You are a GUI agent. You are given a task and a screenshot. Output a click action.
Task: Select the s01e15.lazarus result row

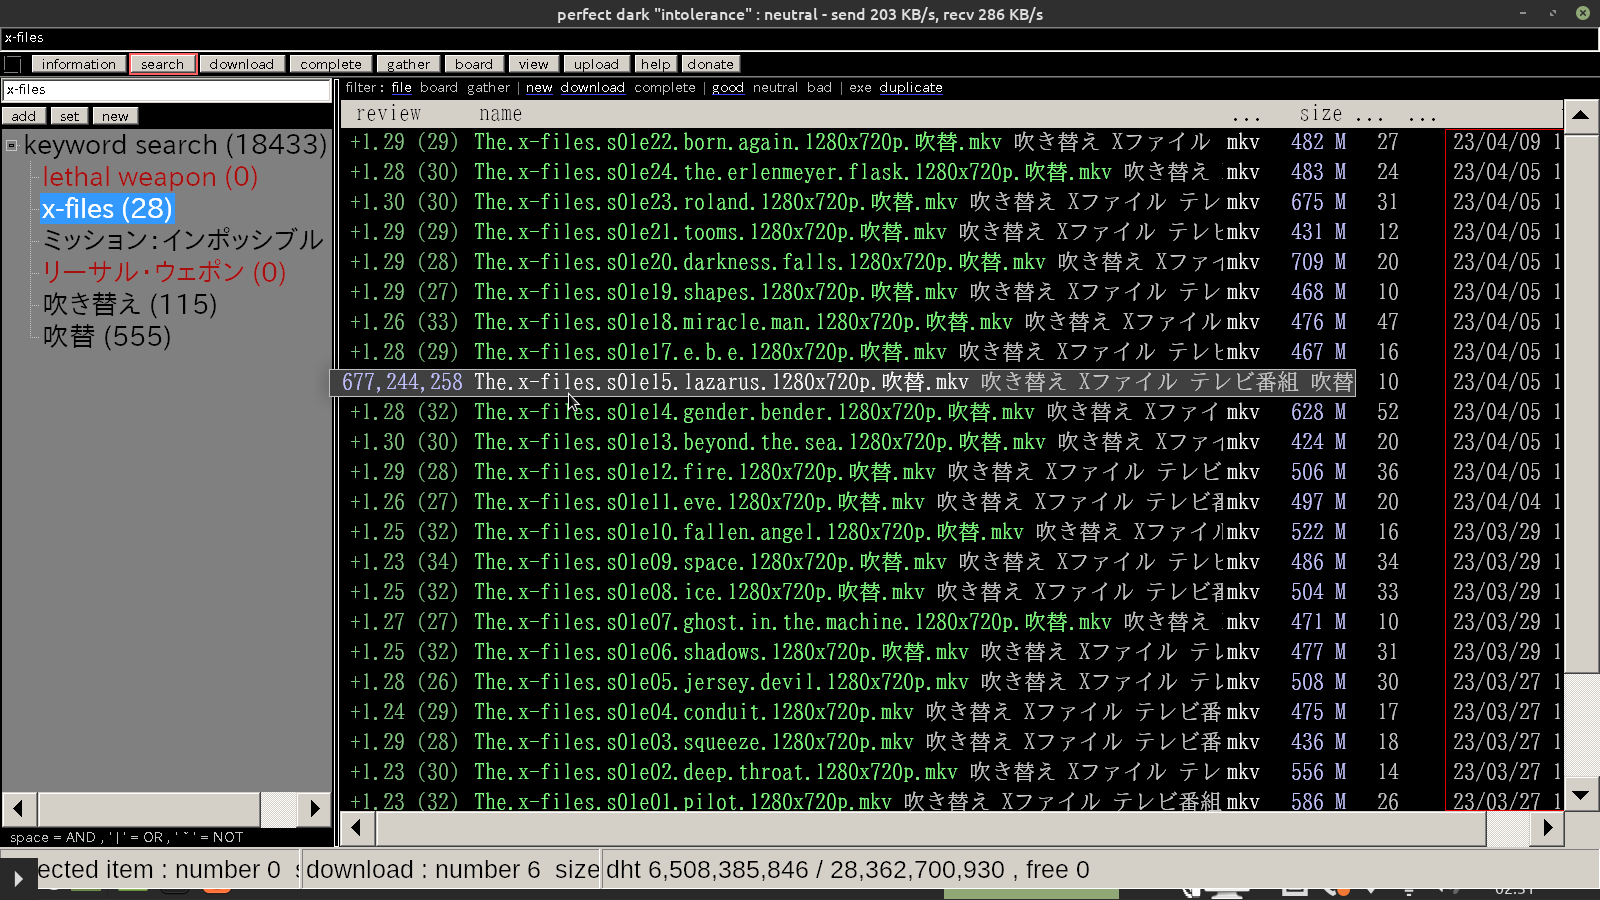click(x=951, y=382)
